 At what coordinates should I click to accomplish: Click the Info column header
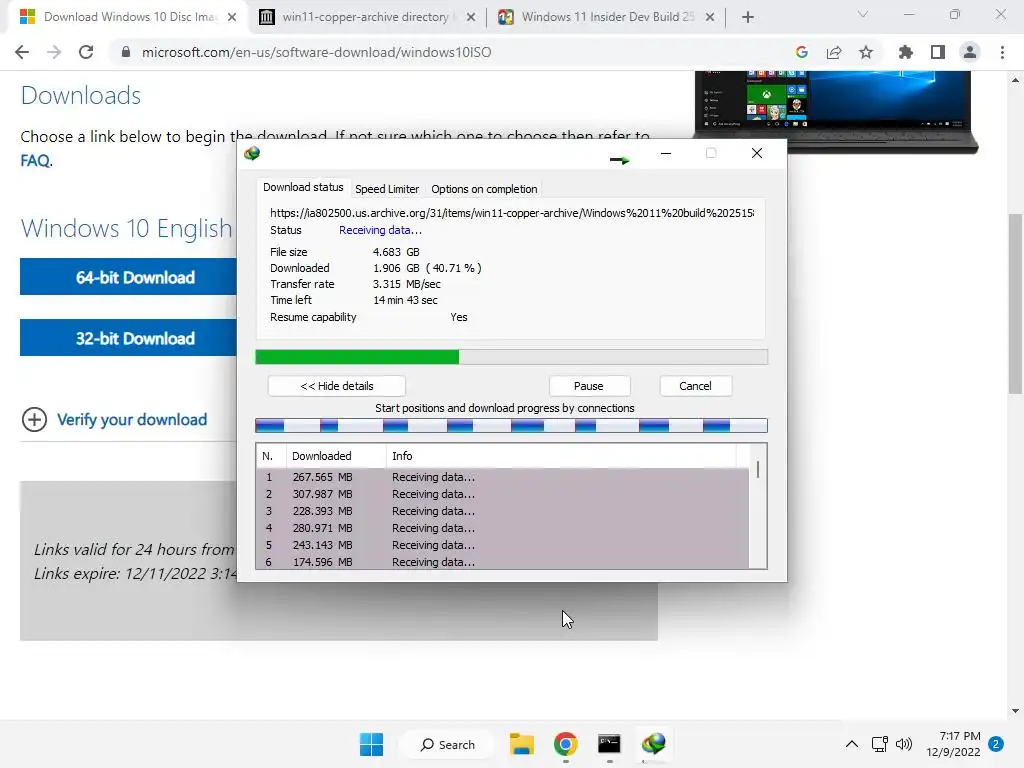[x=561, y=456]
